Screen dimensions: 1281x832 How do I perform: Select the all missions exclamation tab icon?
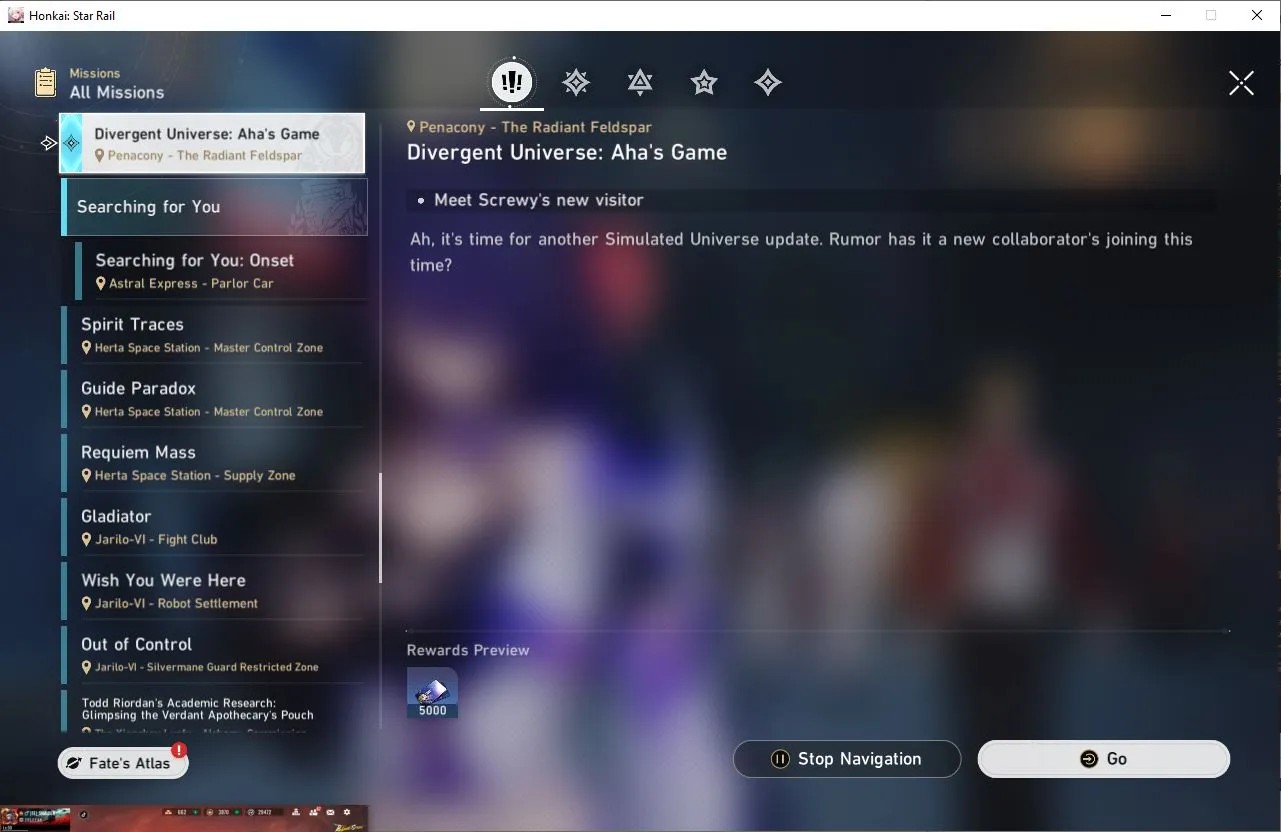pos(512,81)
